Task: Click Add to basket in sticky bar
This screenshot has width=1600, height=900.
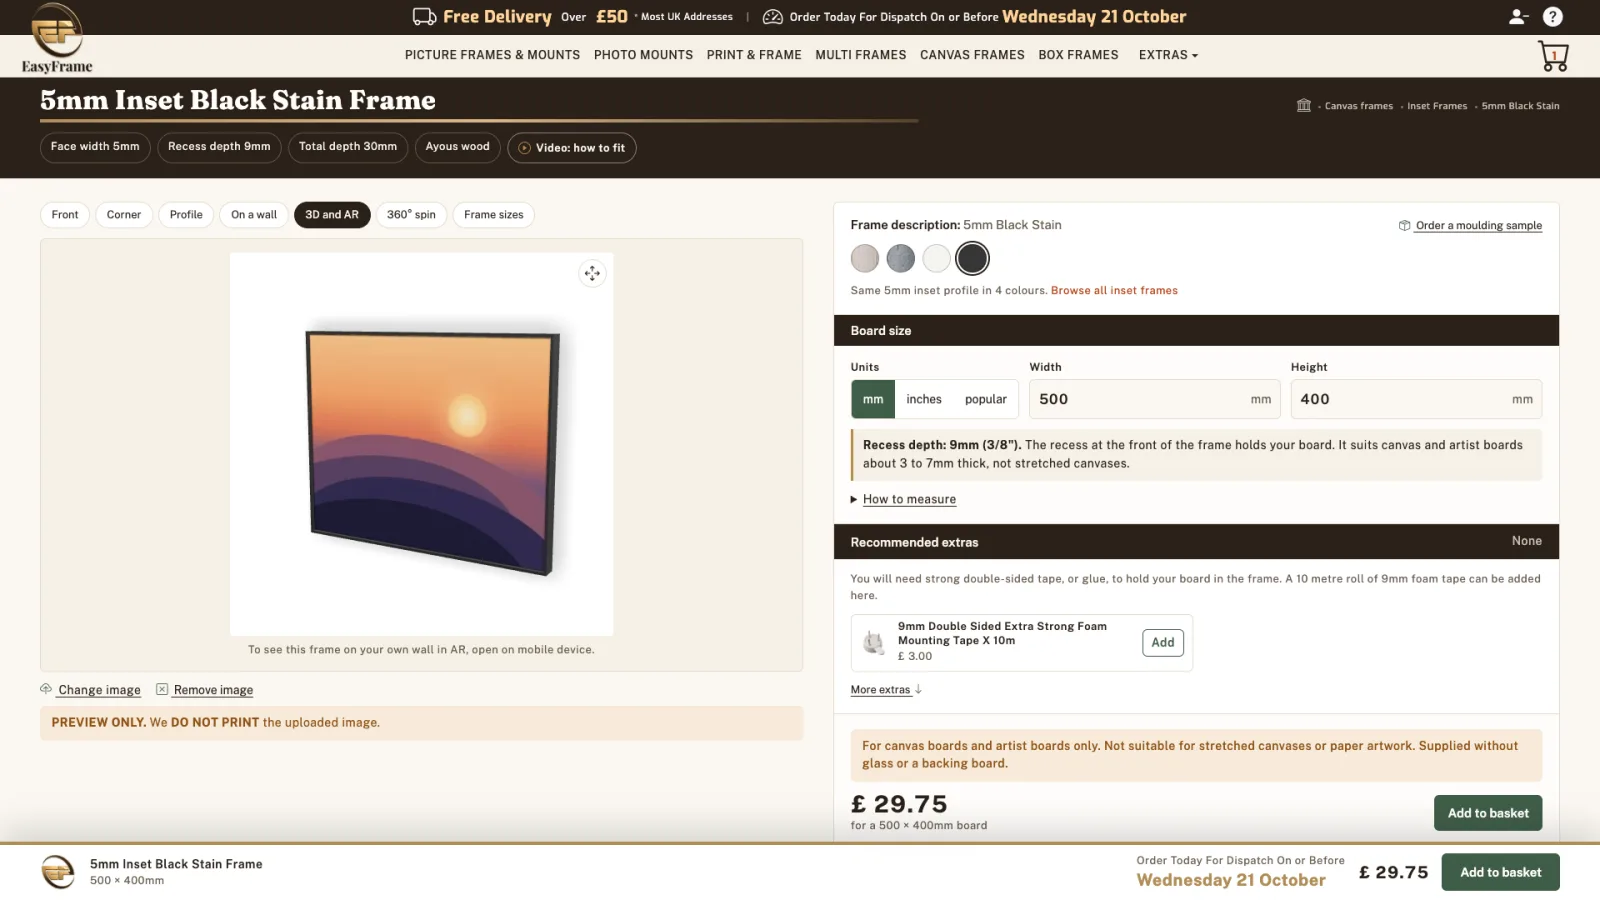Action: tap(1500, 872)
